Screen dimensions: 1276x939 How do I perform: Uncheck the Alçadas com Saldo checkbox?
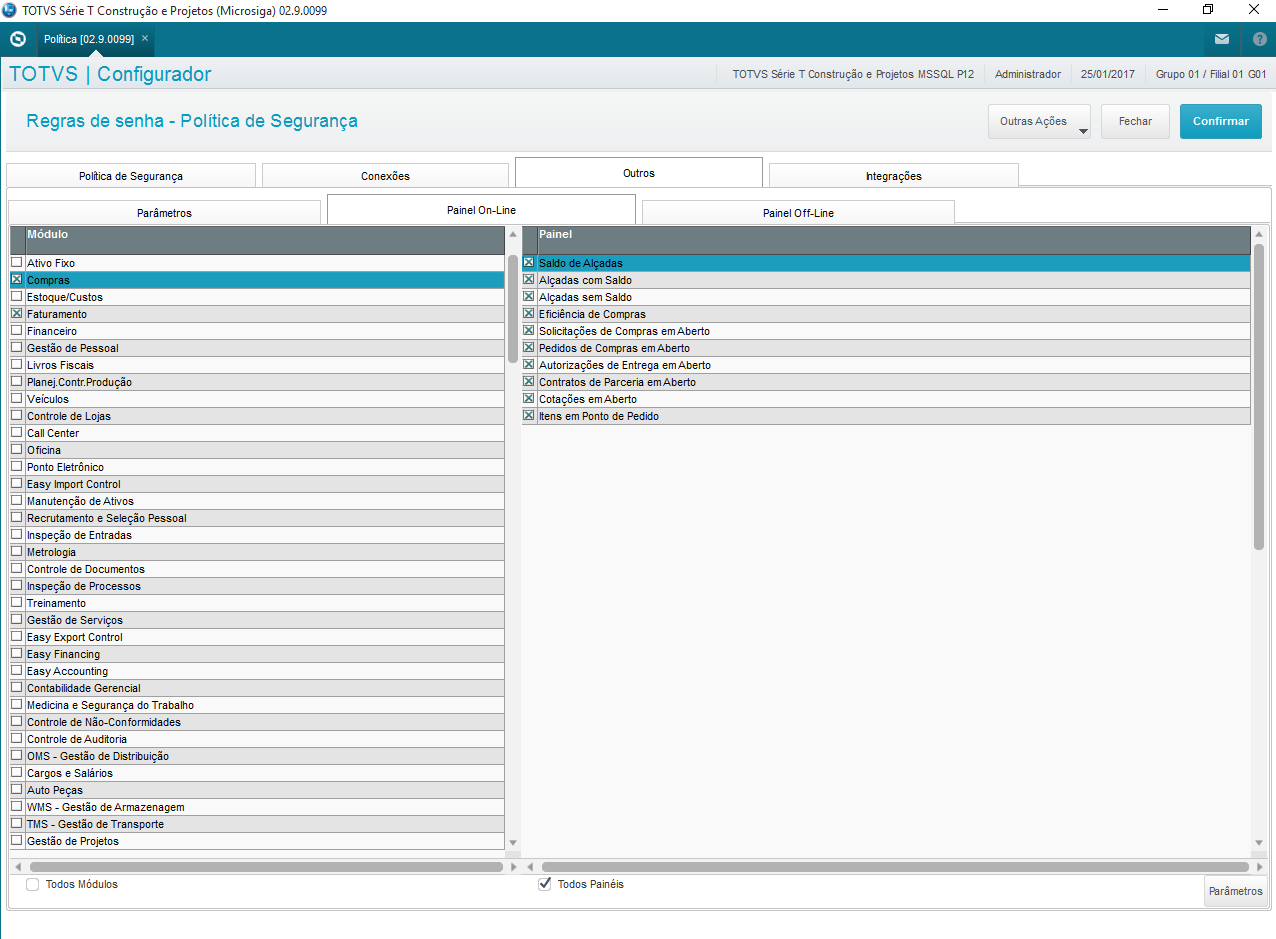coord(529,279)
